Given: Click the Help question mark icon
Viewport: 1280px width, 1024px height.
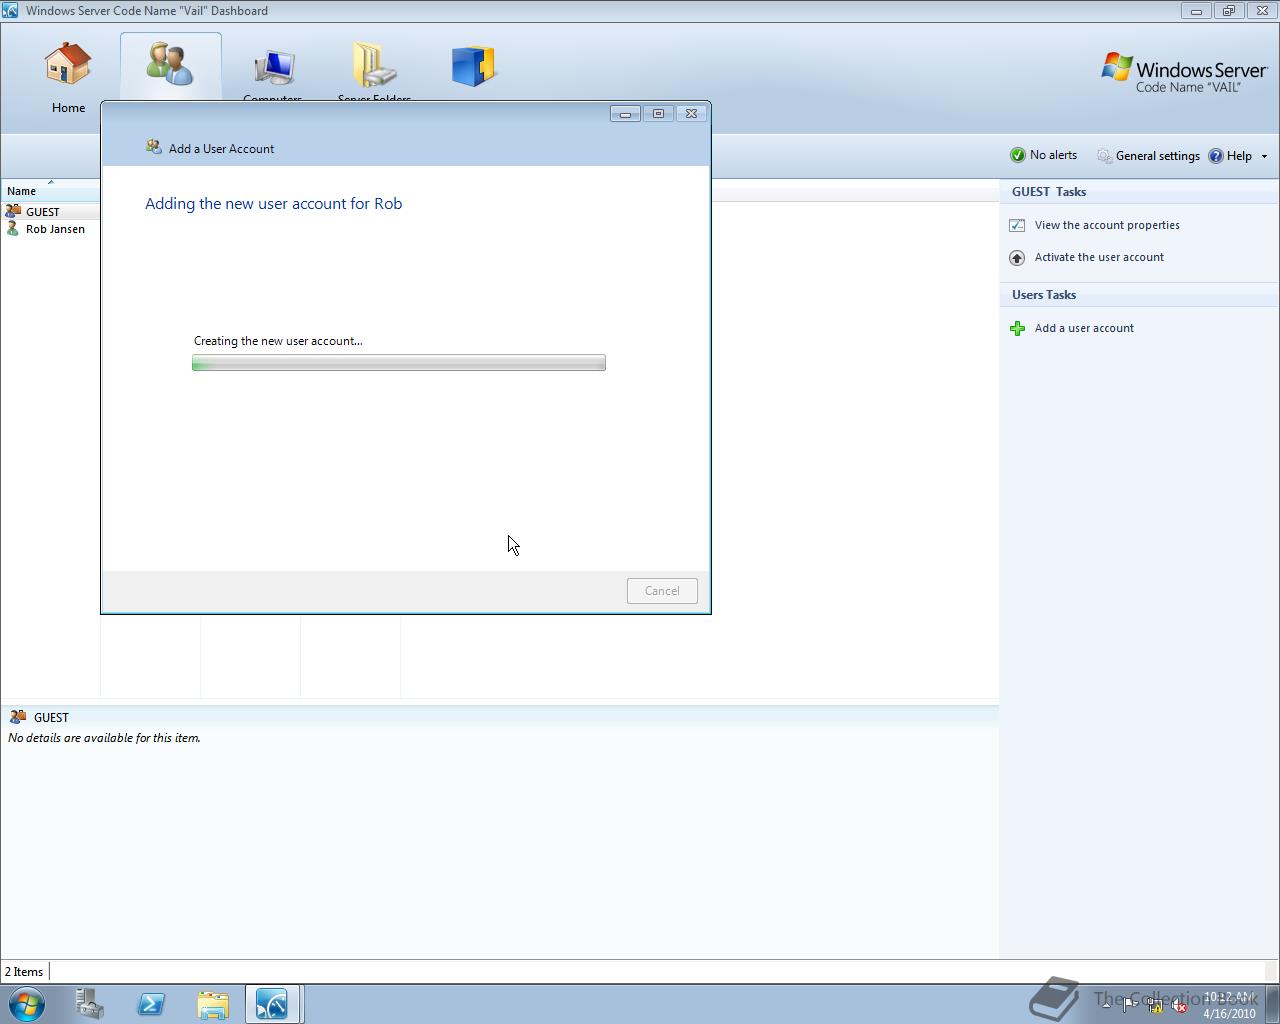Looking at the screenshot, I should point(1216,156).
